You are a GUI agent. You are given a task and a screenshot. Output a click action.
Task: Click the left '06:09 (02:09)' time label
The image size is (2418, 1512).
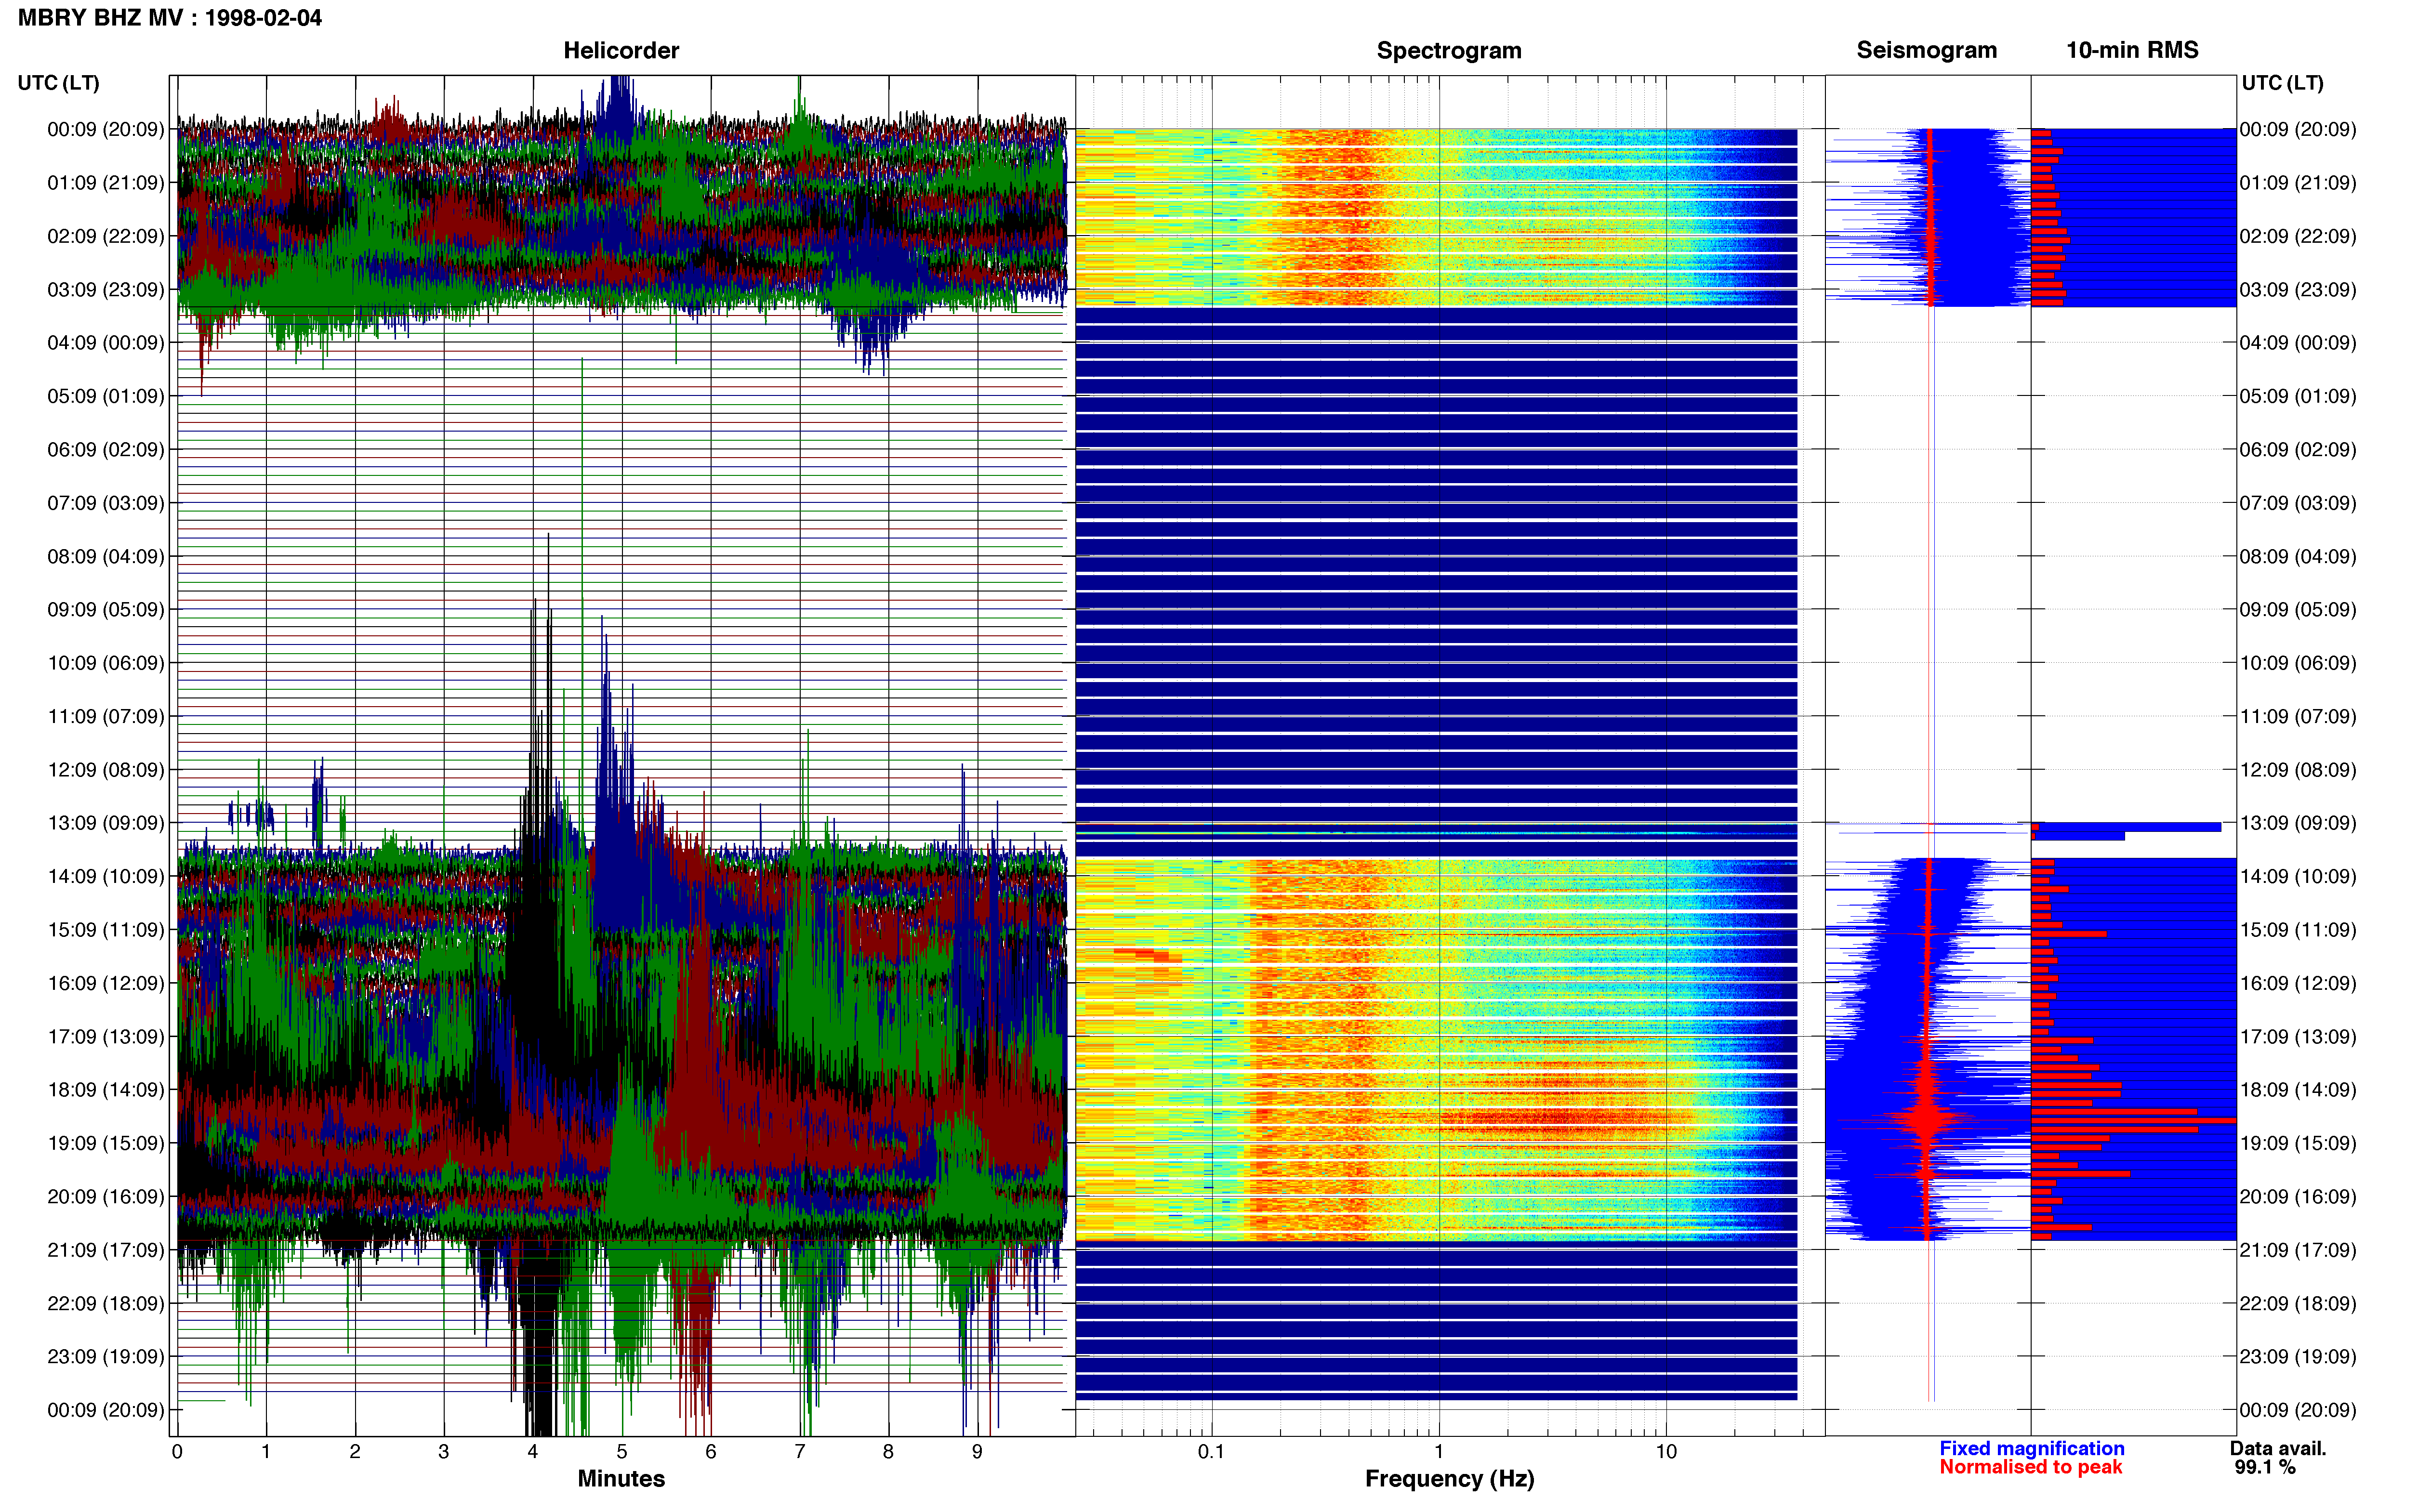point(106,450)
